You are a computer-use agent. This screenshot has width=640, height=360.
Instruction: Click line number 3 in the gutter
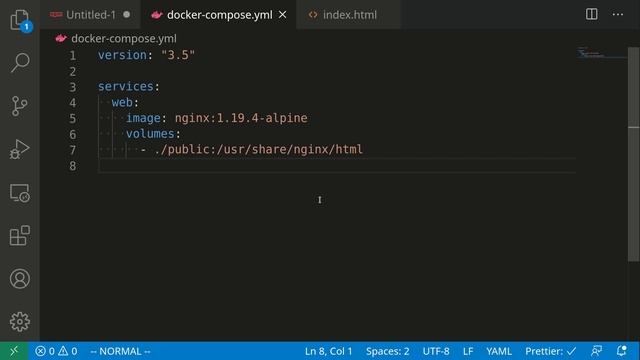[x=72, y=87]
